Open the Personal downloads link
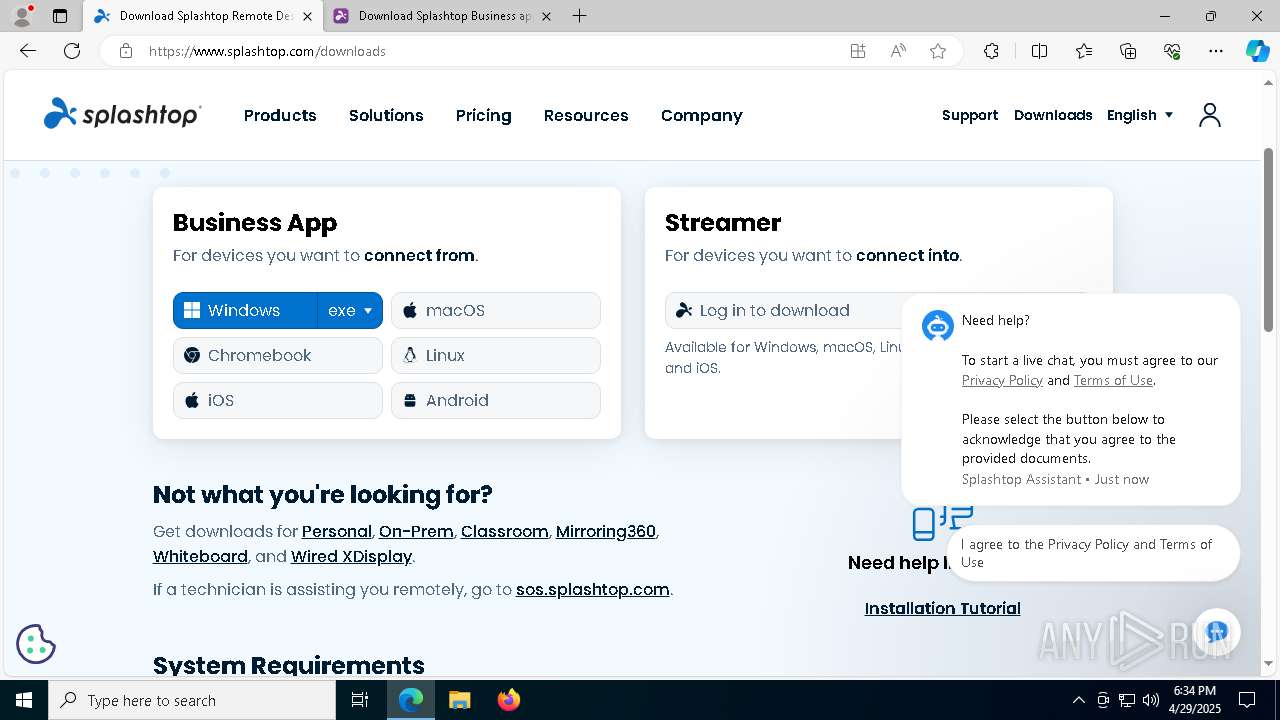This screenshot has width=1280, height=720. tap(337, 531)
